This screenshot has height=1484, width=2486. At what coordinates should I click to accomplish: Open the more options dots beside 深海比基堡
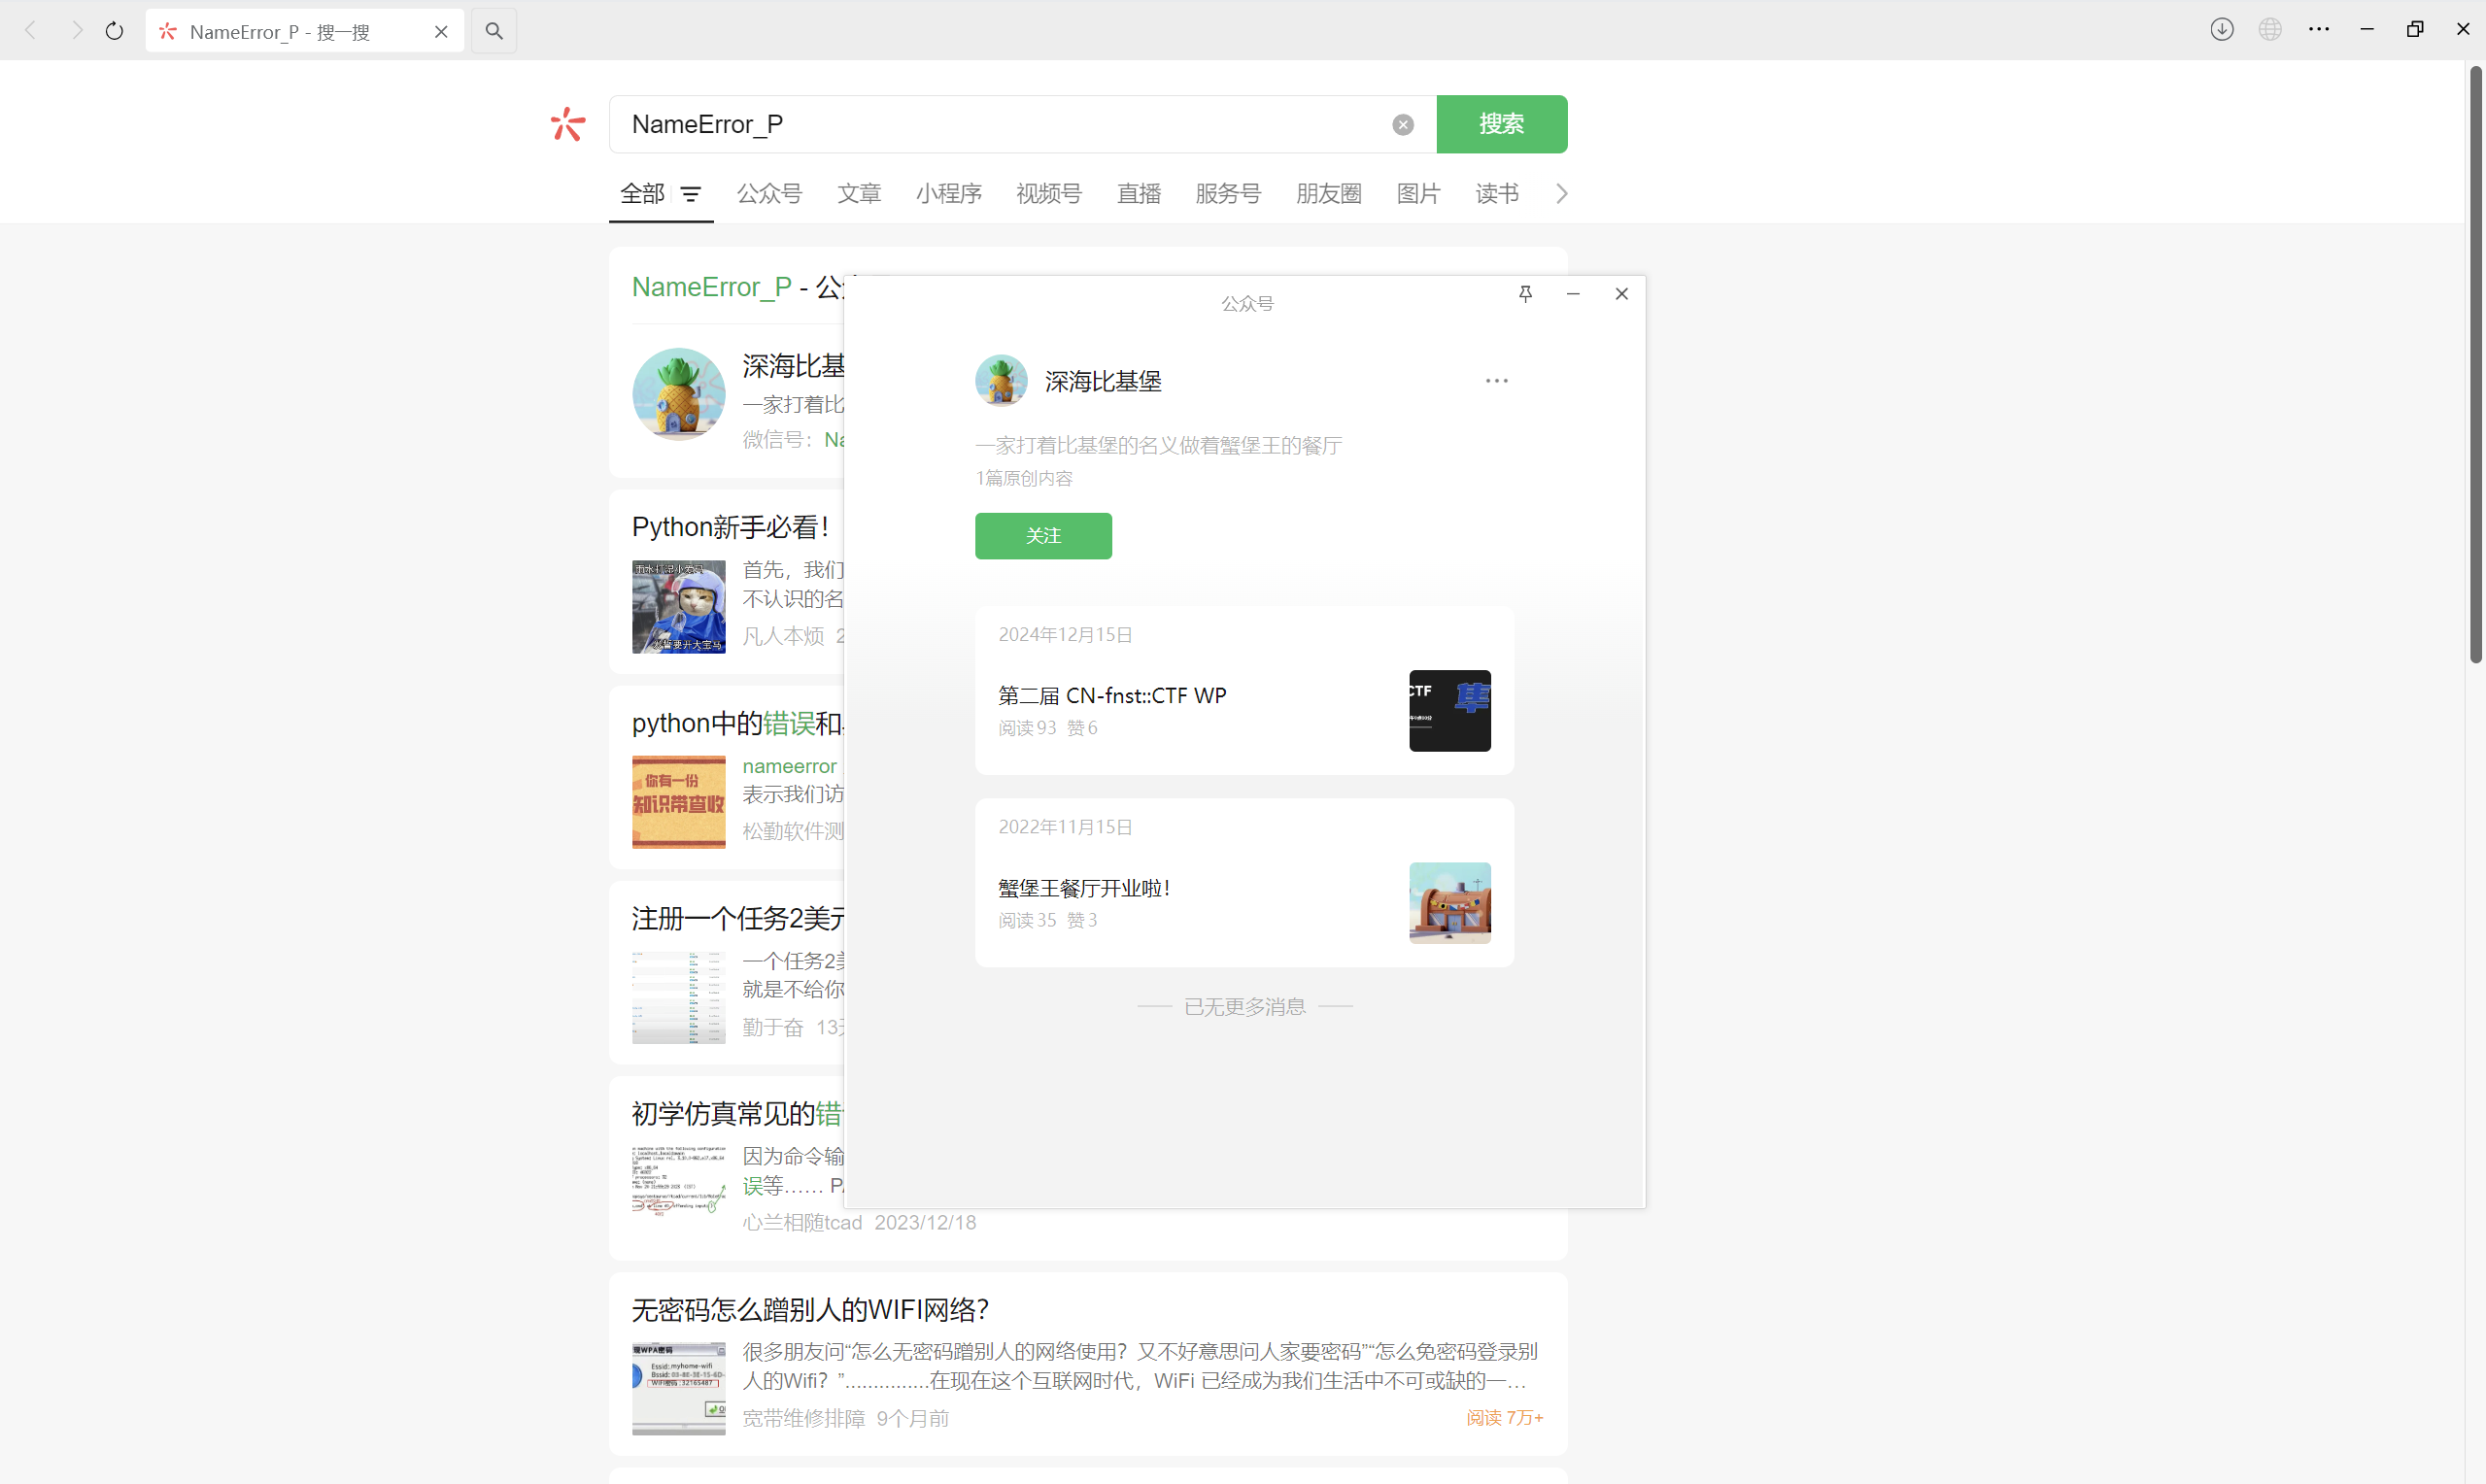[1496, 381]
